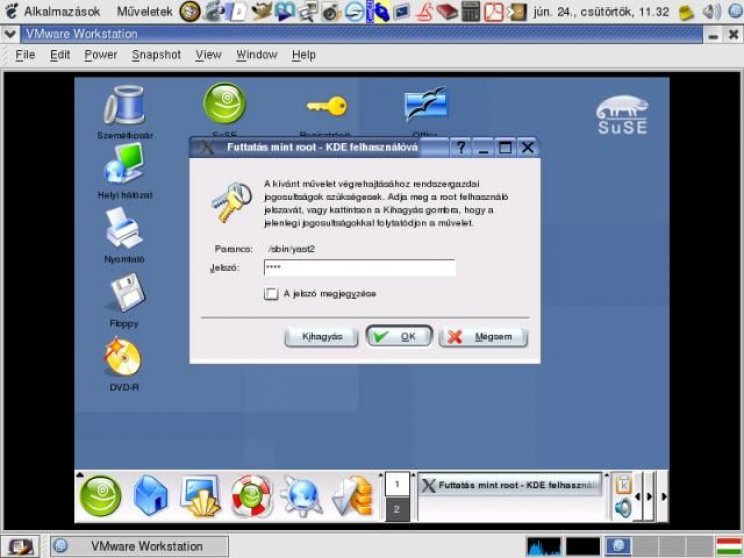Launch the Office seagull desktop icon
744x558 pixels.
[x=426, y=103]
